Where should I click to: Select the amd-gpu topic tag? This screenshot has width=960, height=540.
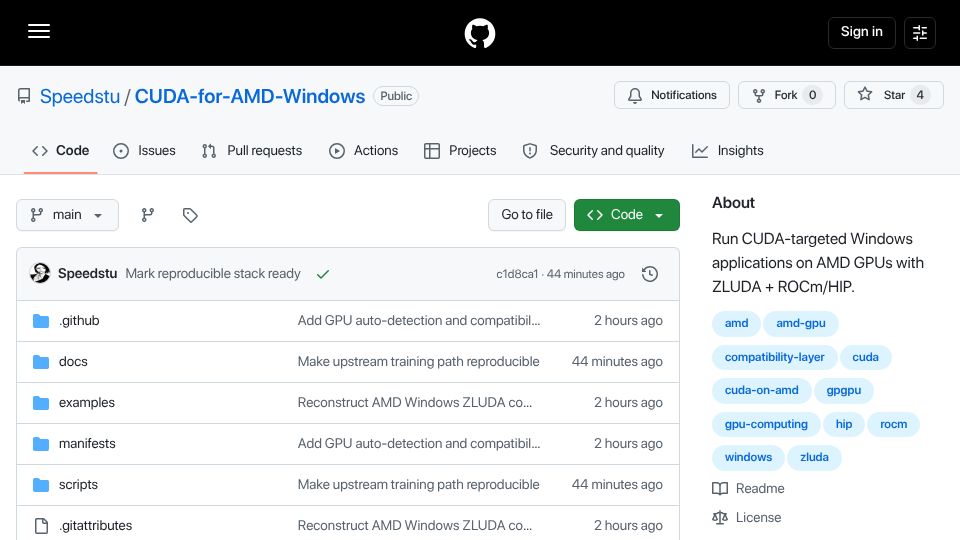801,323
